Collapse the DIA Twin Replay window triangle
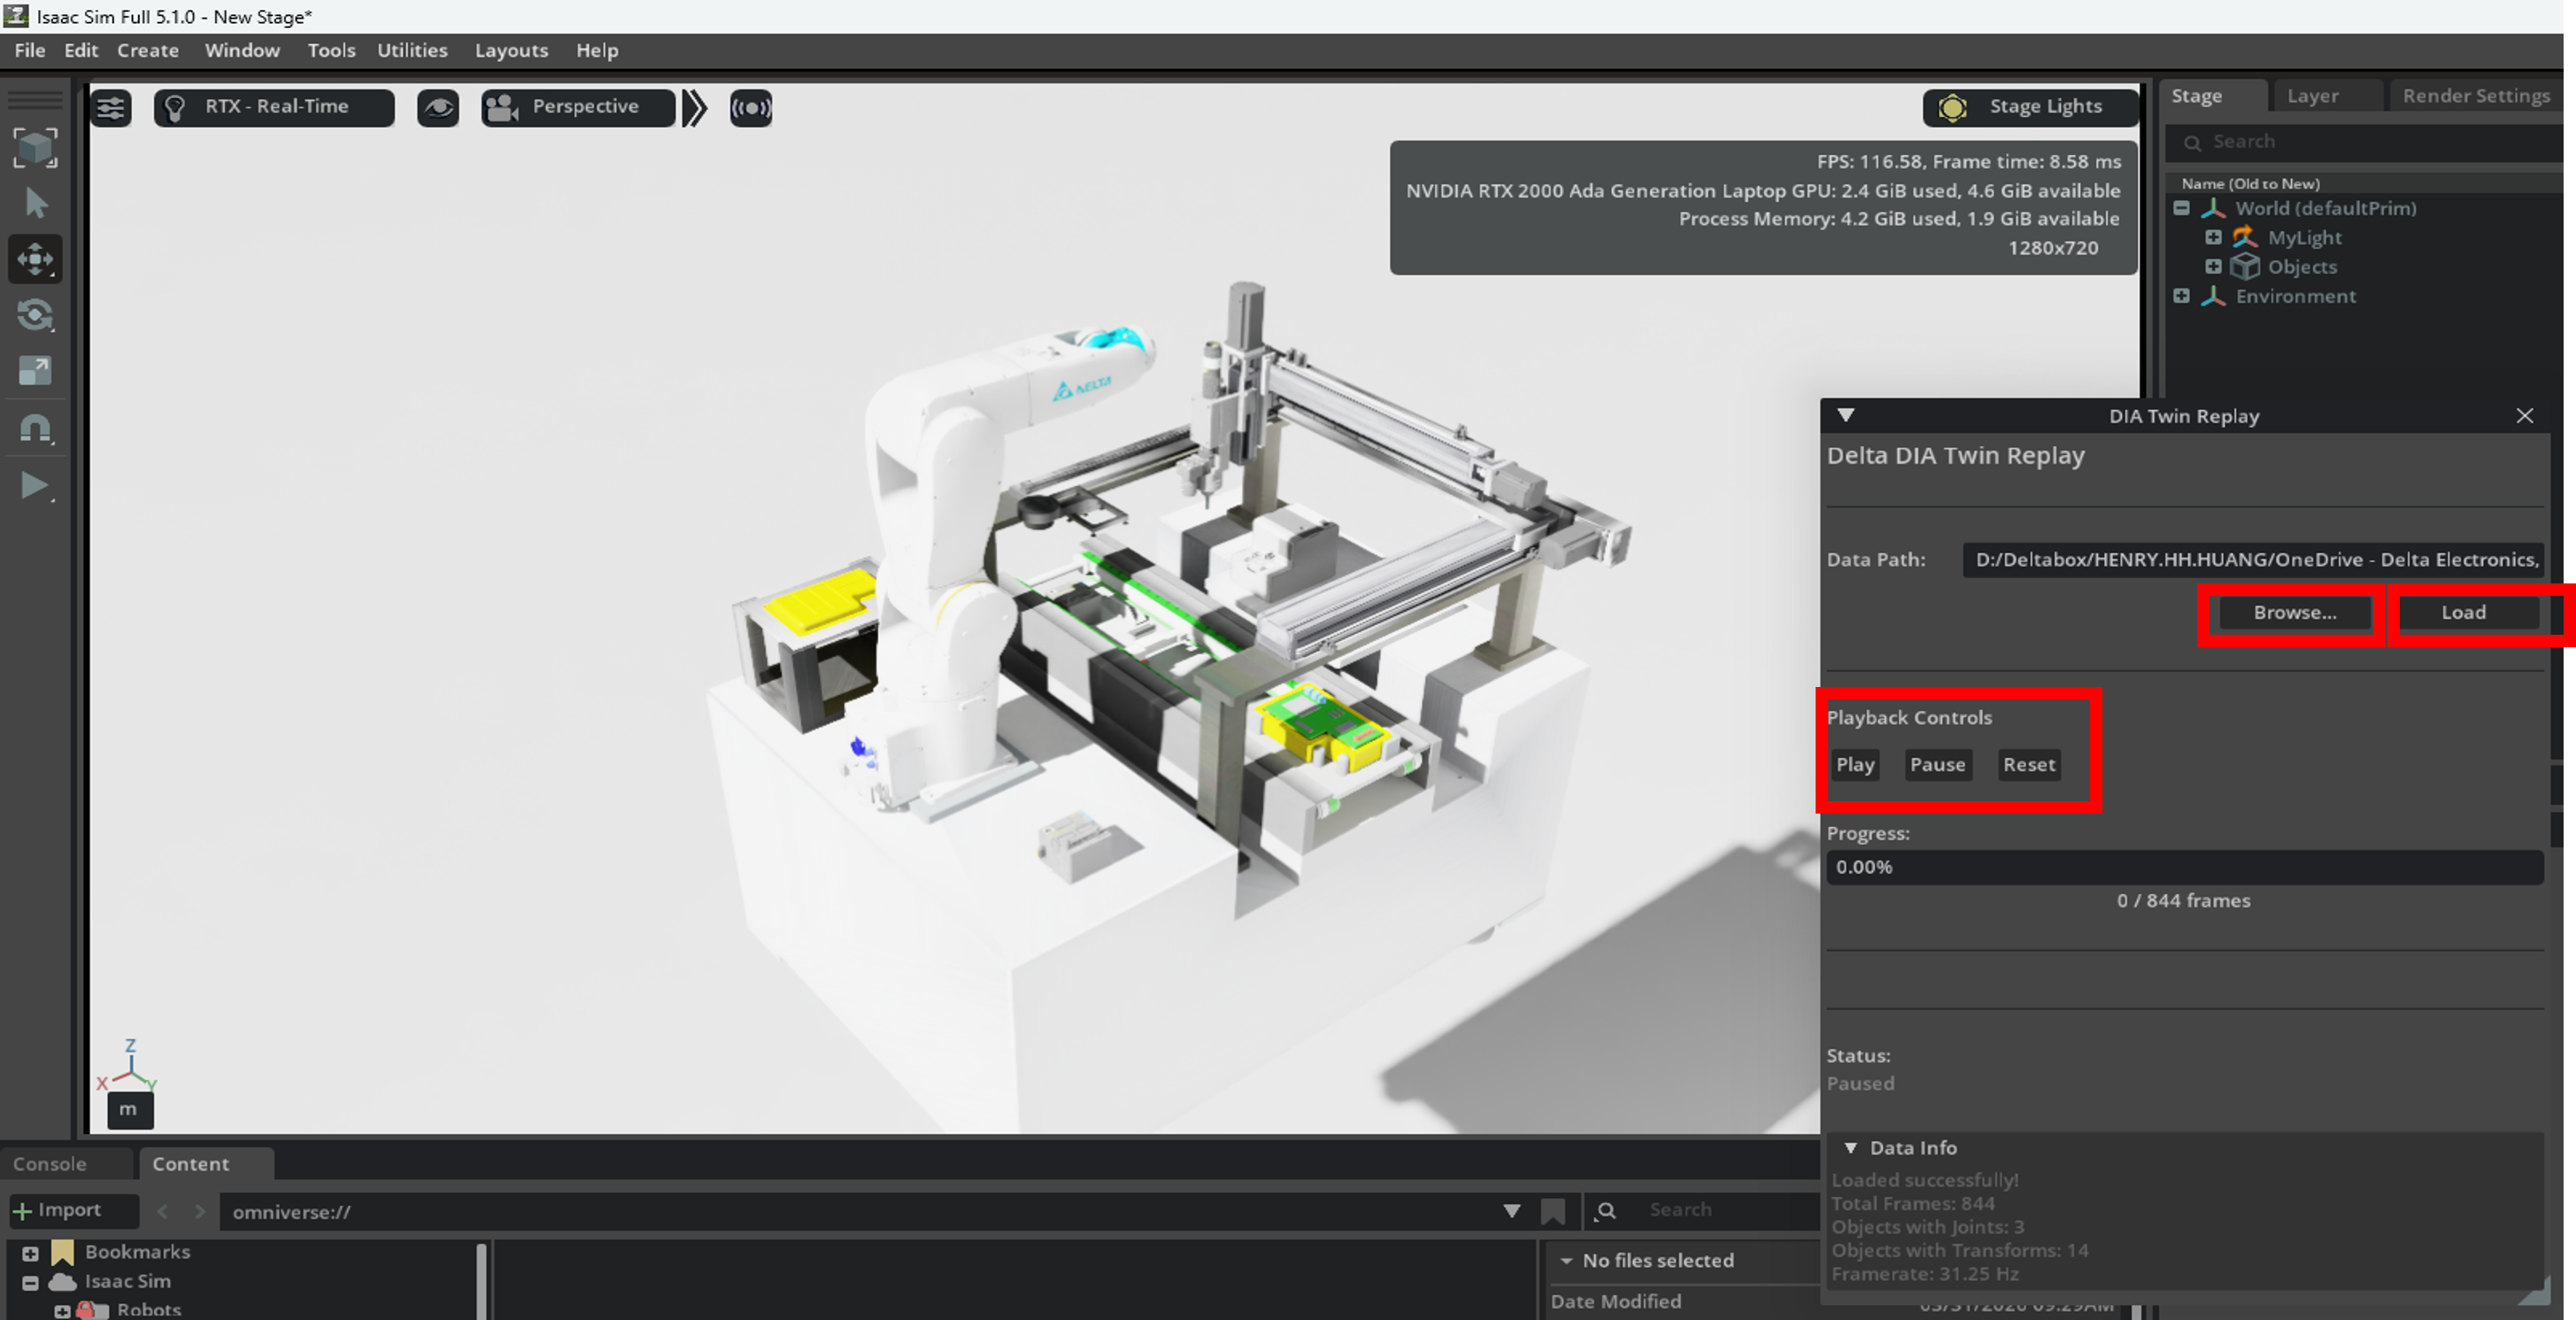Image resolution: width=2576 pixels, height=1320 pixels. 1846,415
